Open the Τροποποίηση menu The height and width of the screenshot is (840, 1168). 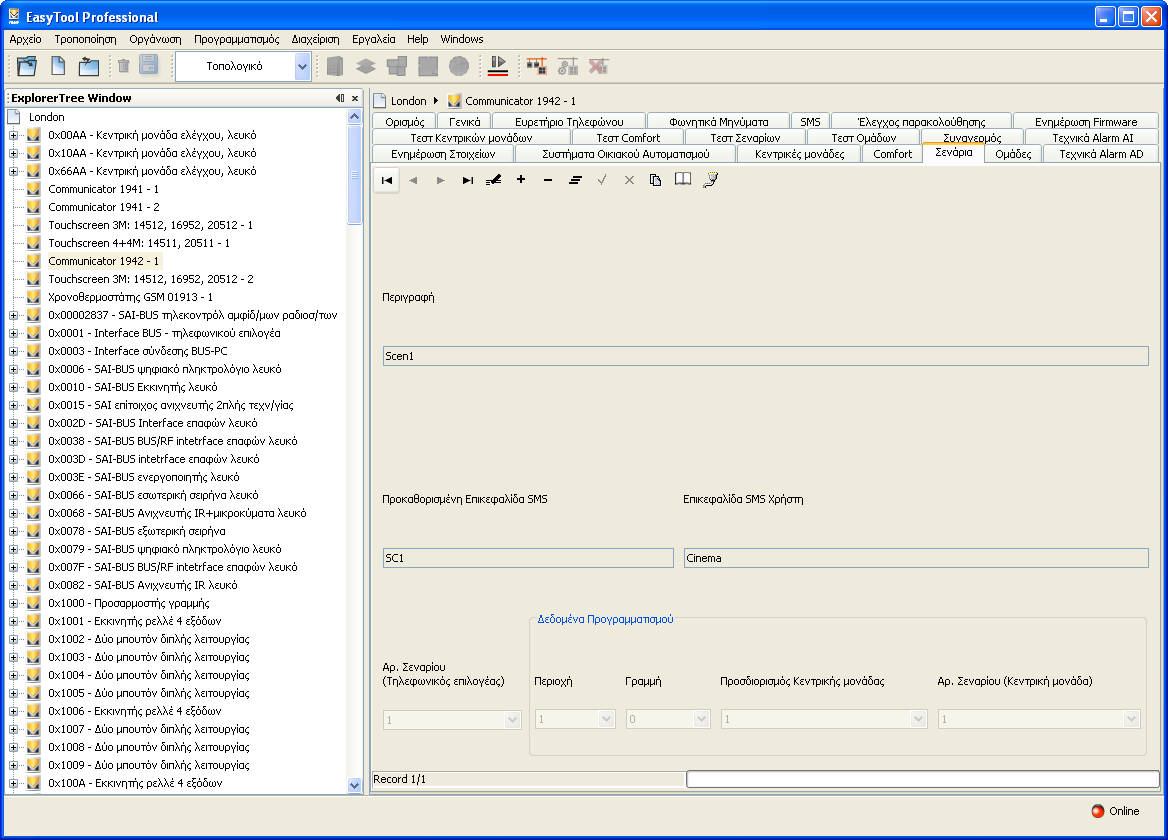click(86, 39)
